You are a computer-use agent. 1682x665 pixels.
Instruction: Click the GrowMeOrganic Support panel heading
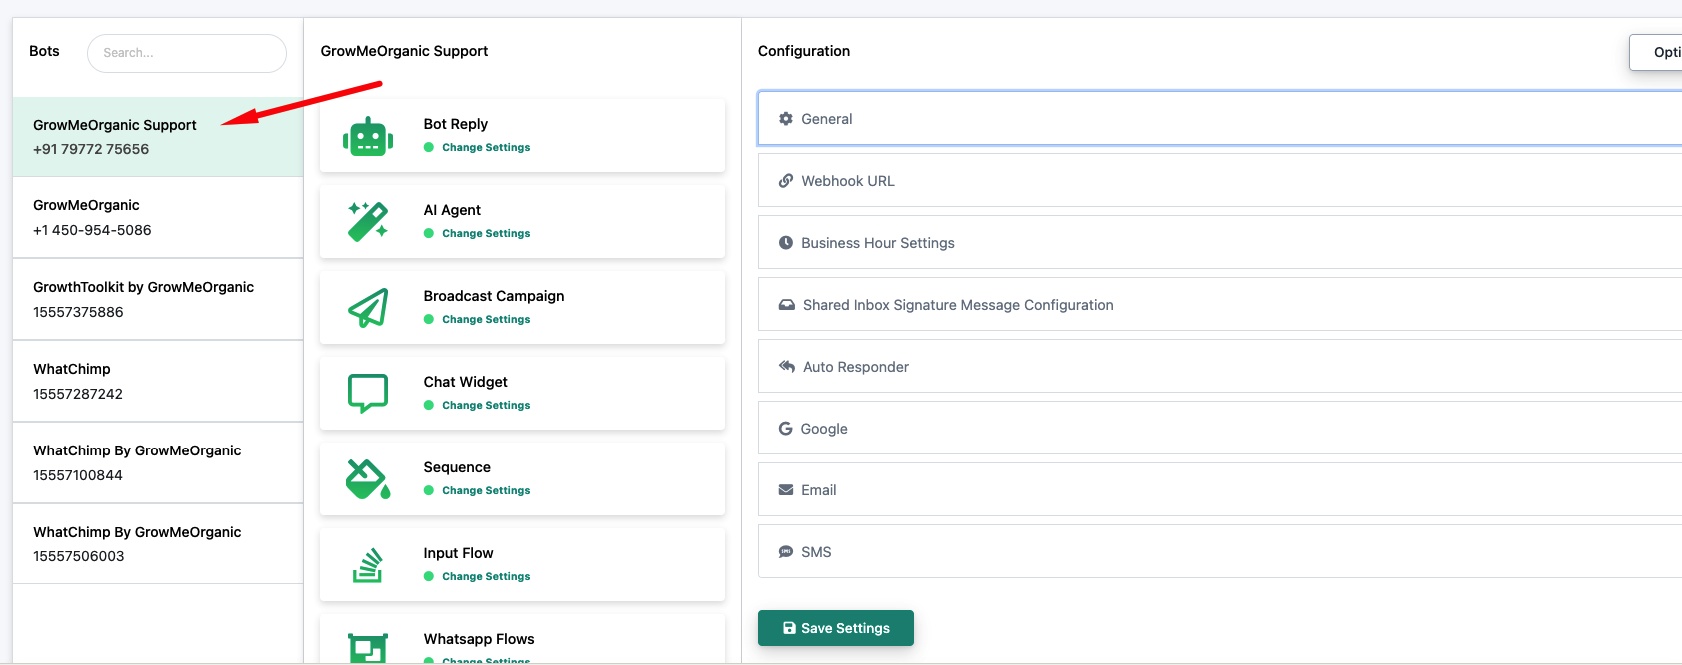point(404,51)
